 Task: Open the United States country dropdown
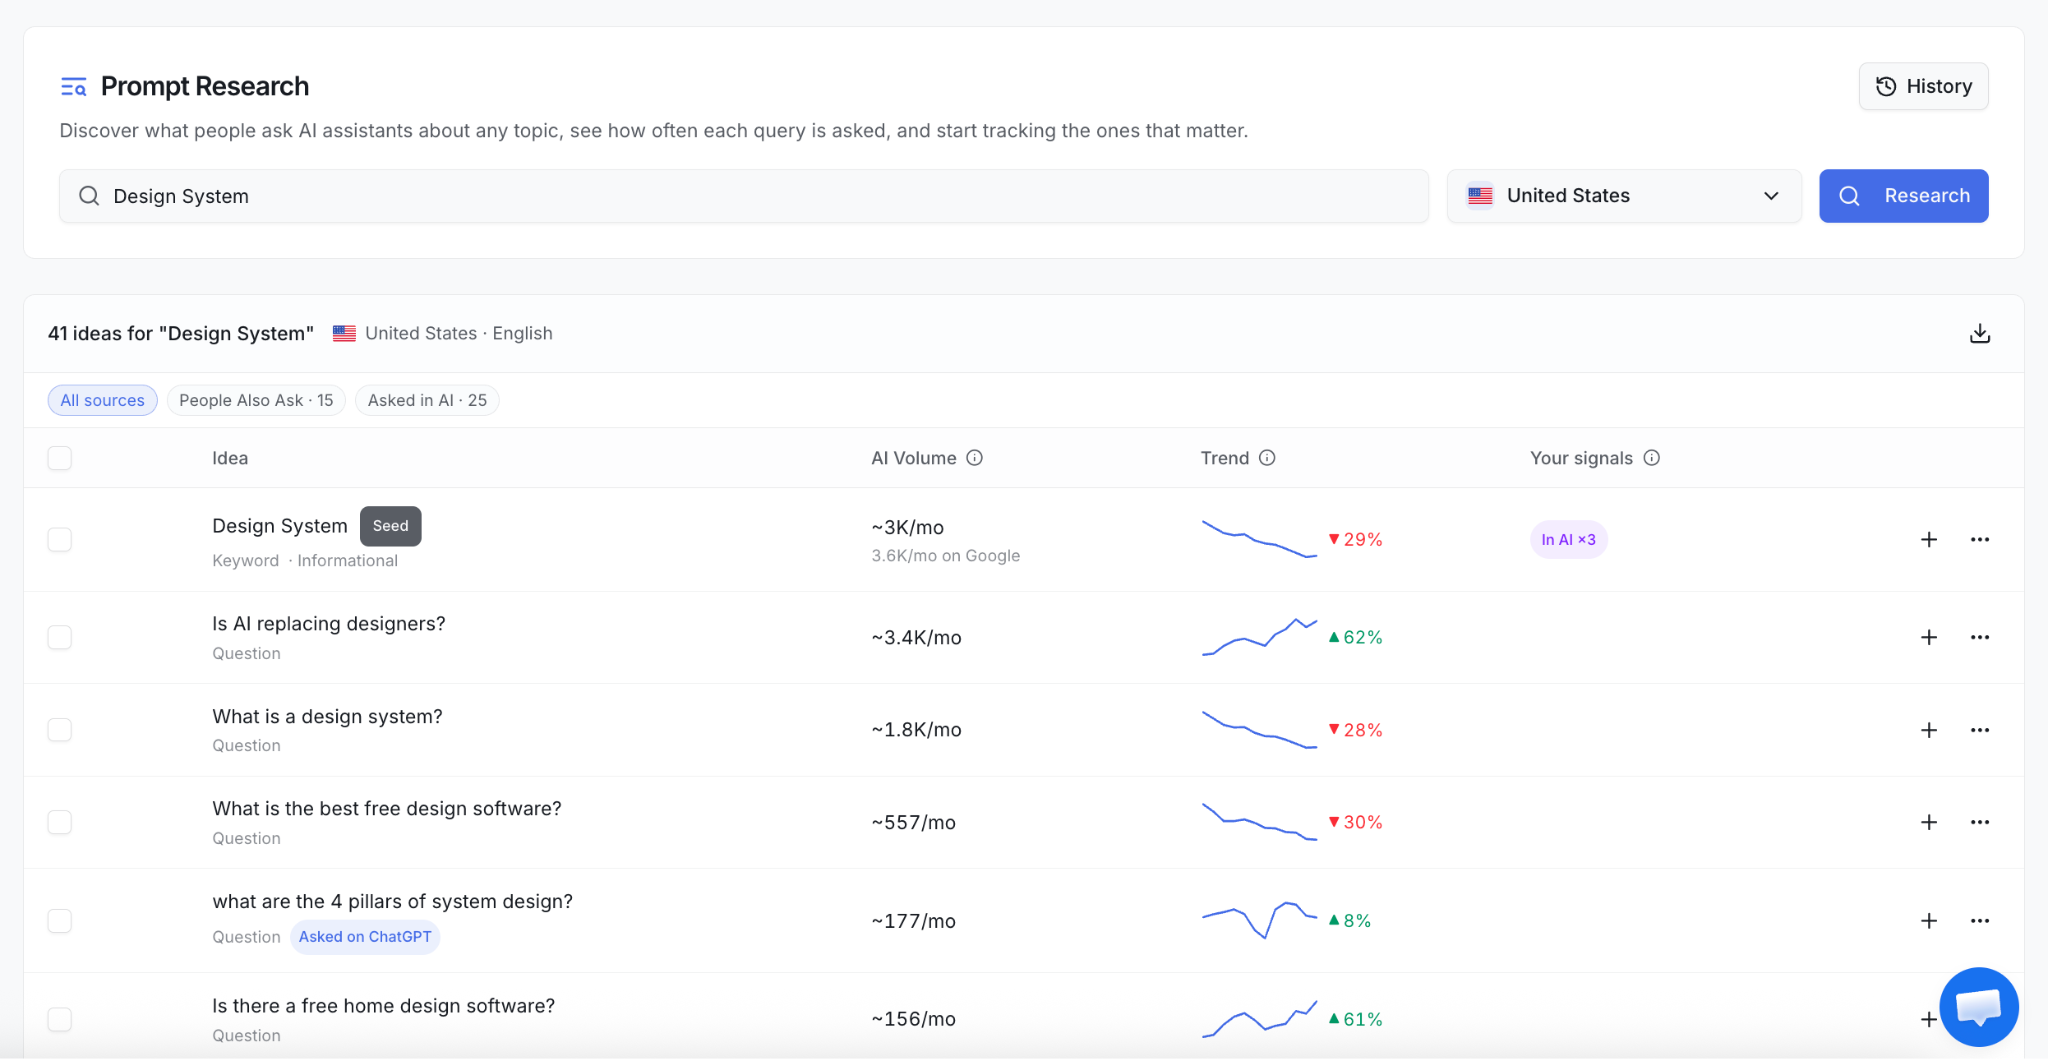tap(1624, 196)
